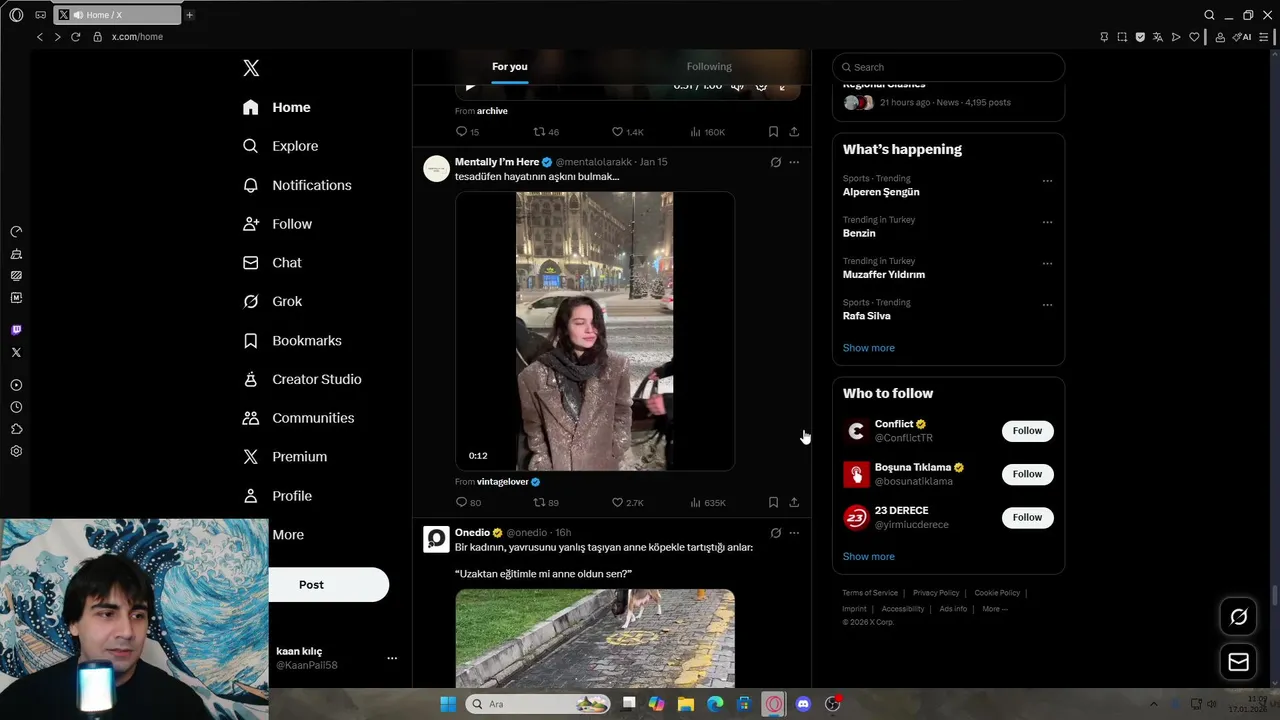The image size is (1280, 720).
Task: Open Discord from the taskbar
Action: (x=803, y=704)
